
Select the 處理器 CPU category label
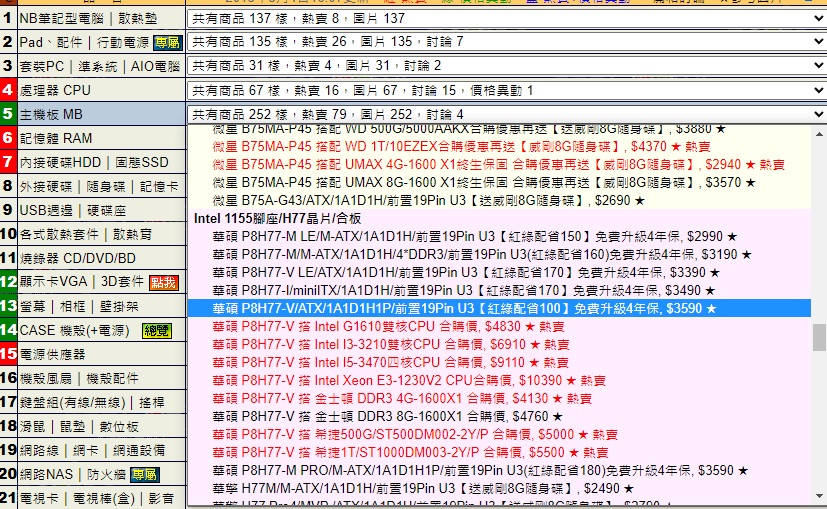[55, 90]
